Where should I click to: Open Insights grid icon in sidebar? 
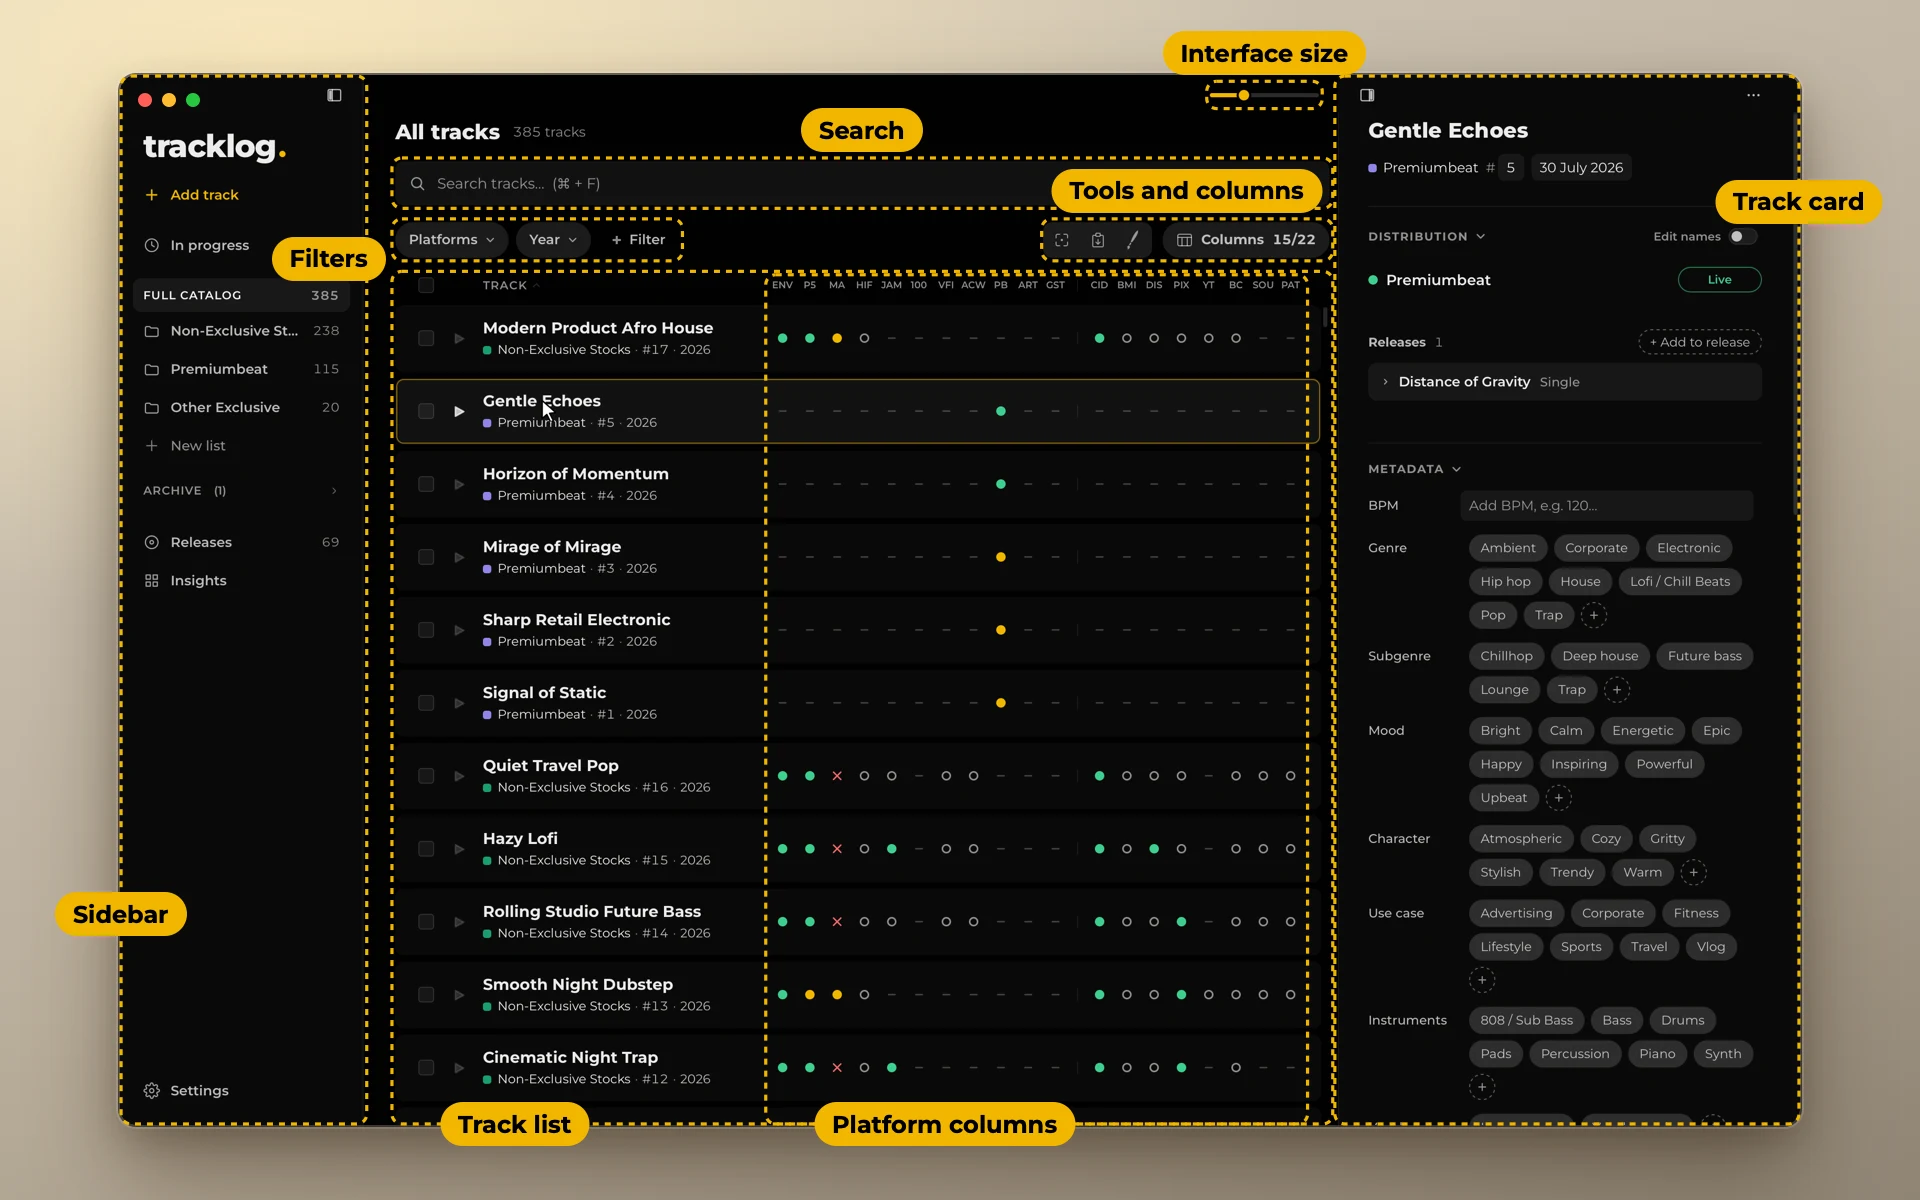point(152,581)
